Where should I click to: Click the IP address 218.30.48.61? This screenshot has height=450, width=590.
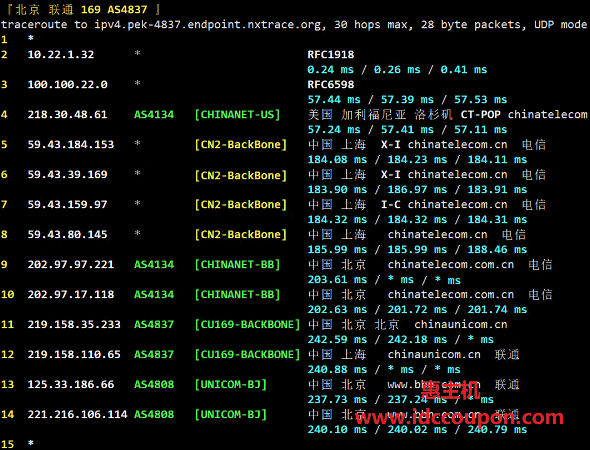point(67,114)
